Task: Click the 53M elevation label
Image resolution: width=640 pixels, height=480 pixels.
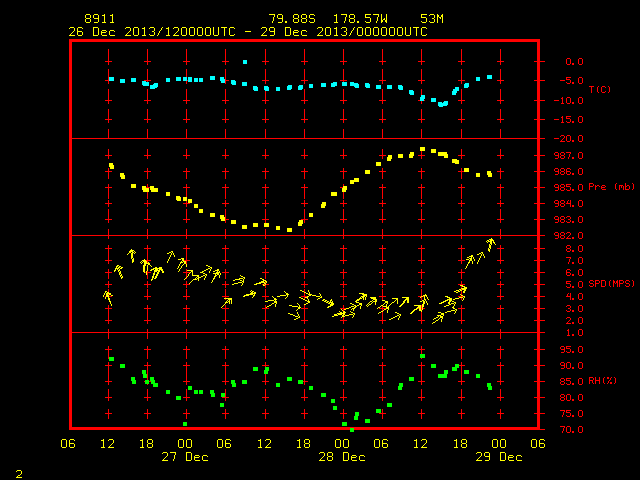Action: [x=432, y=19]
